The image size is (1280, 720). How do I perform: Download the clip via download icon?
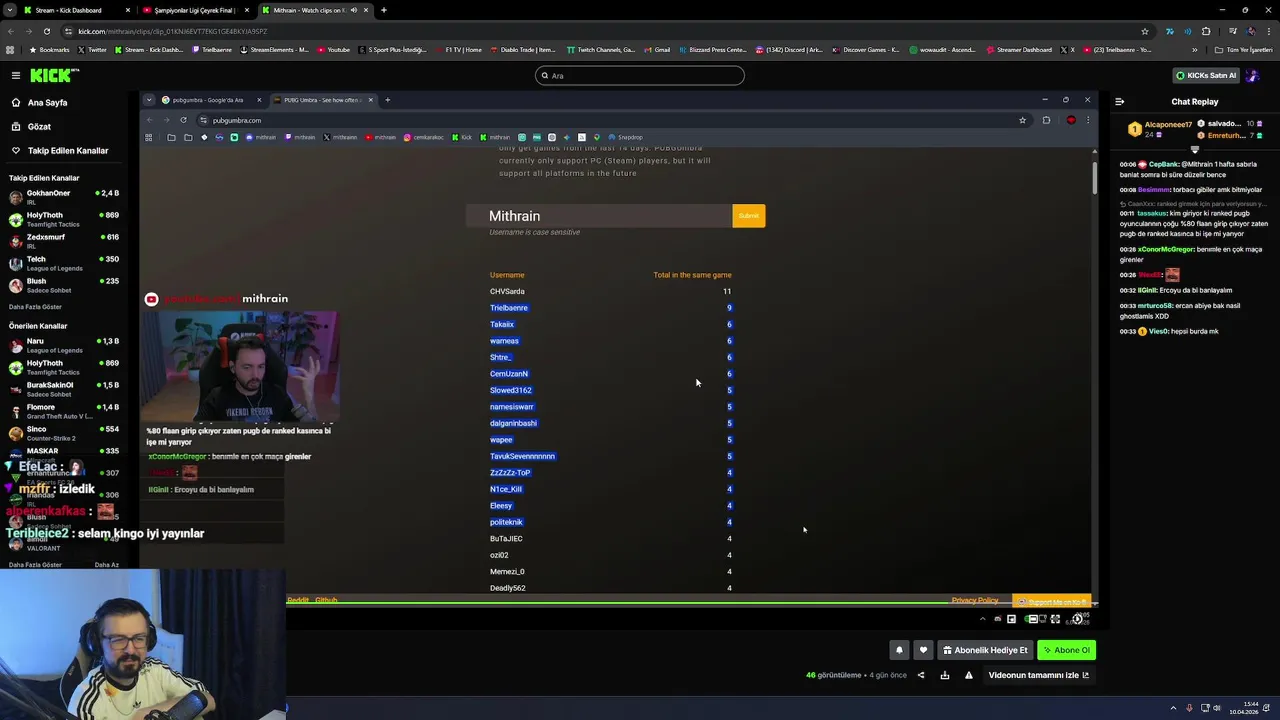pos(945,675)
